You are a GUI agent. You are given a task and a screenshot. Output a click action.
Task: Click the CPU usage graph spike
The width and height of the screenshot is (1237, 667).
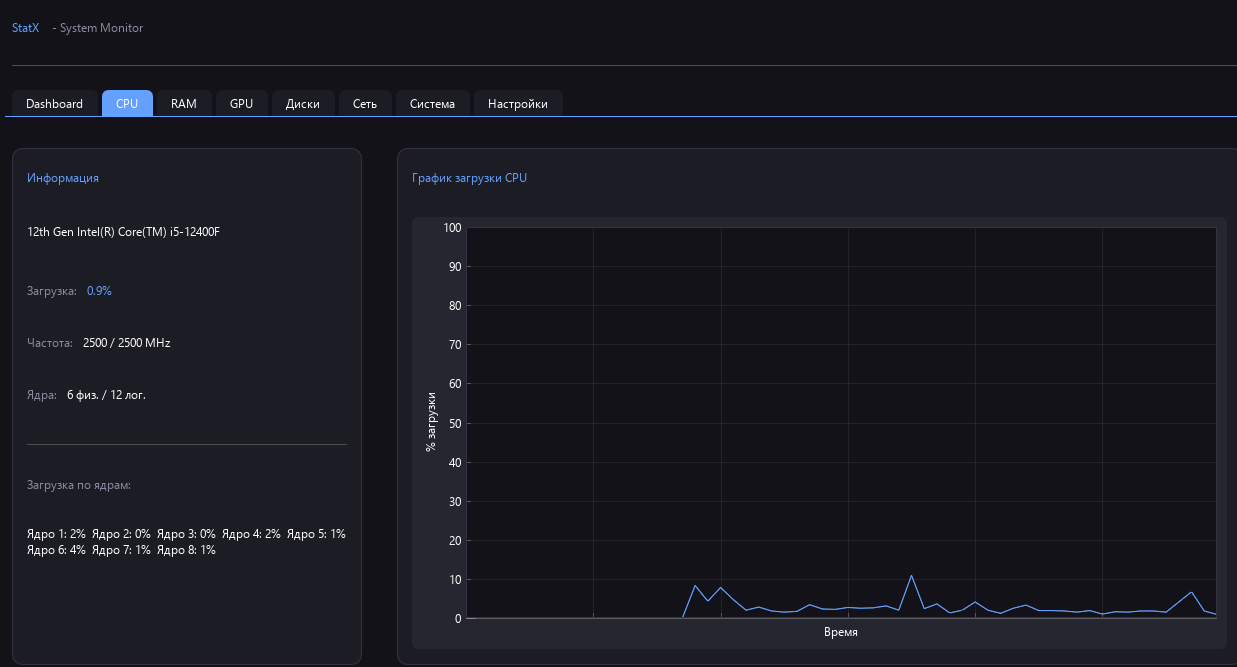[x=911, y=577]
